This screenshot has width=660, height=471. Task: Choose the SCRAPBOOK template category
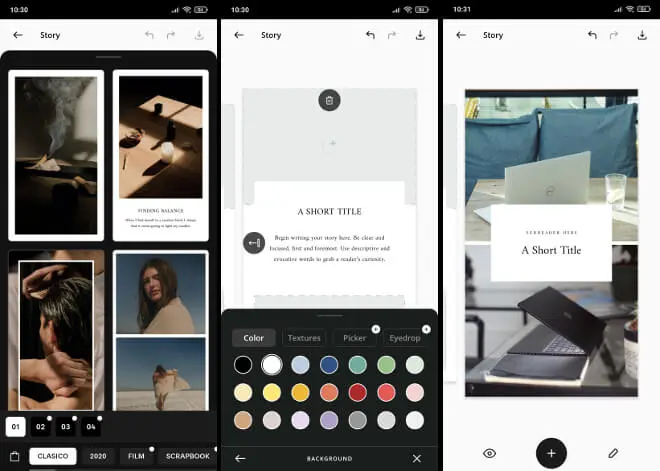(x=187, y=456)
